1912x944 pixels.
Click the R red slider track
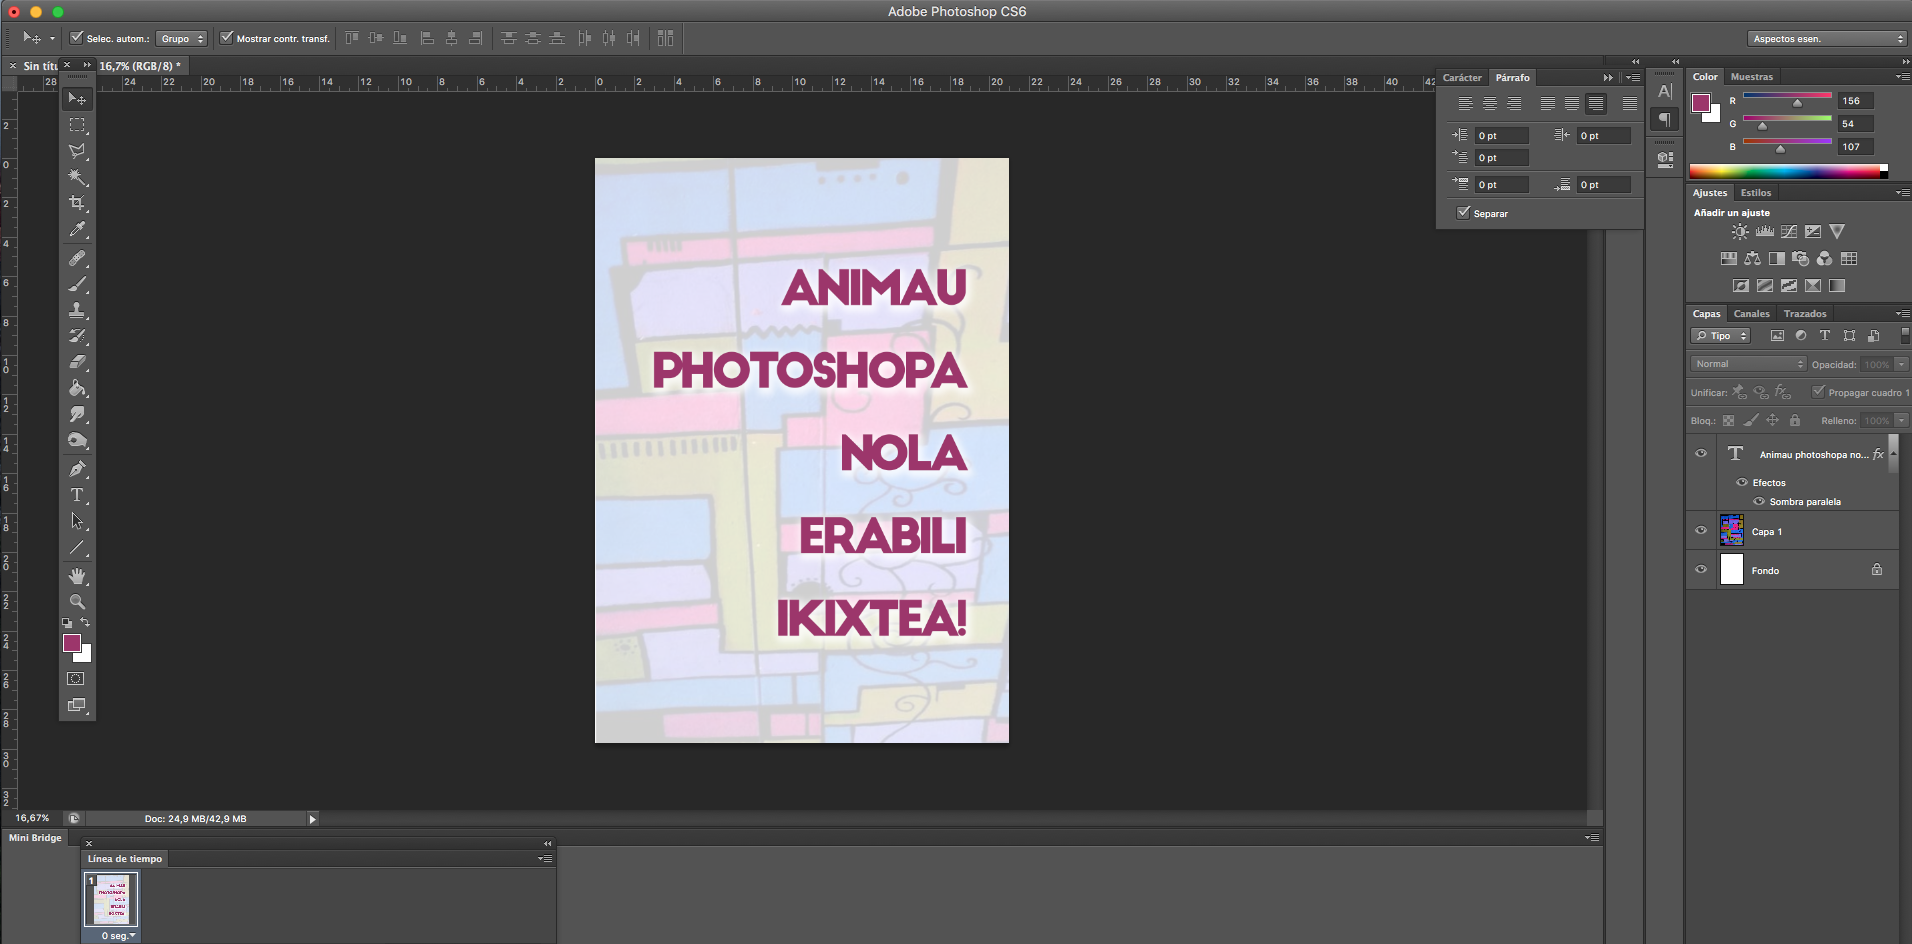point(1787,96)
